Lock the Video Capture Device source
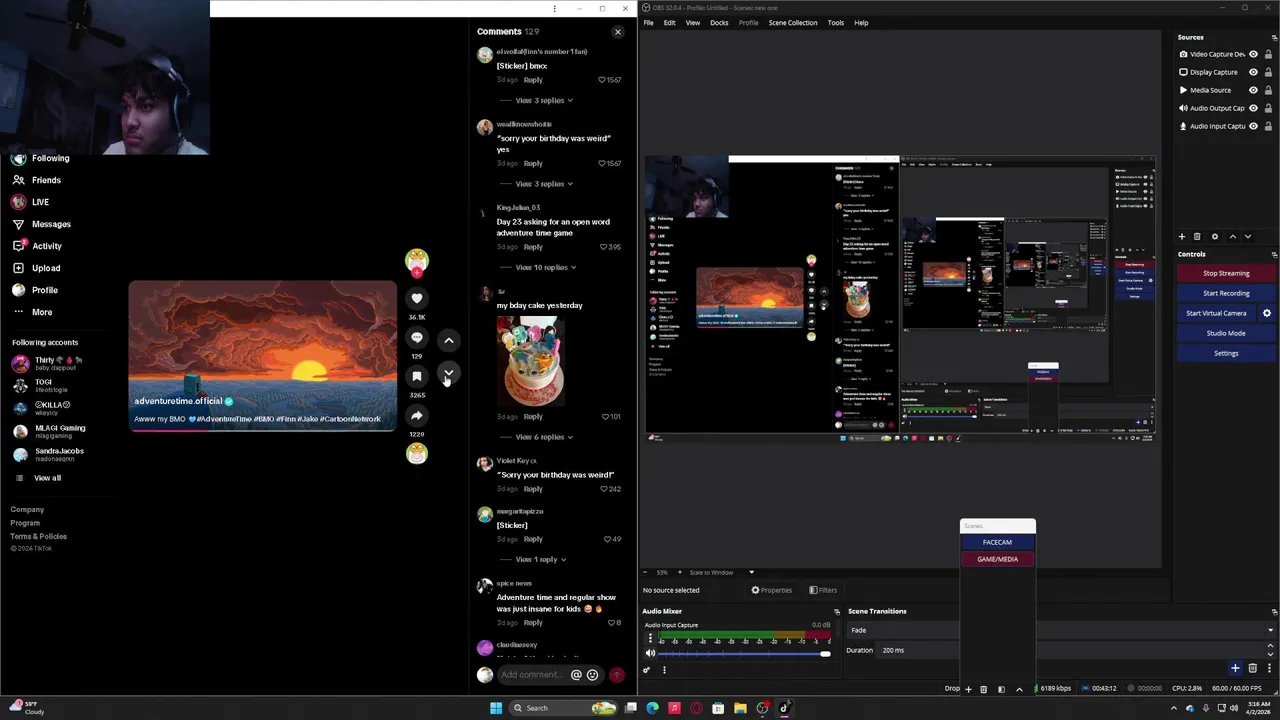This screenshot has height=720, width=1280. [x=1270, y=54]
